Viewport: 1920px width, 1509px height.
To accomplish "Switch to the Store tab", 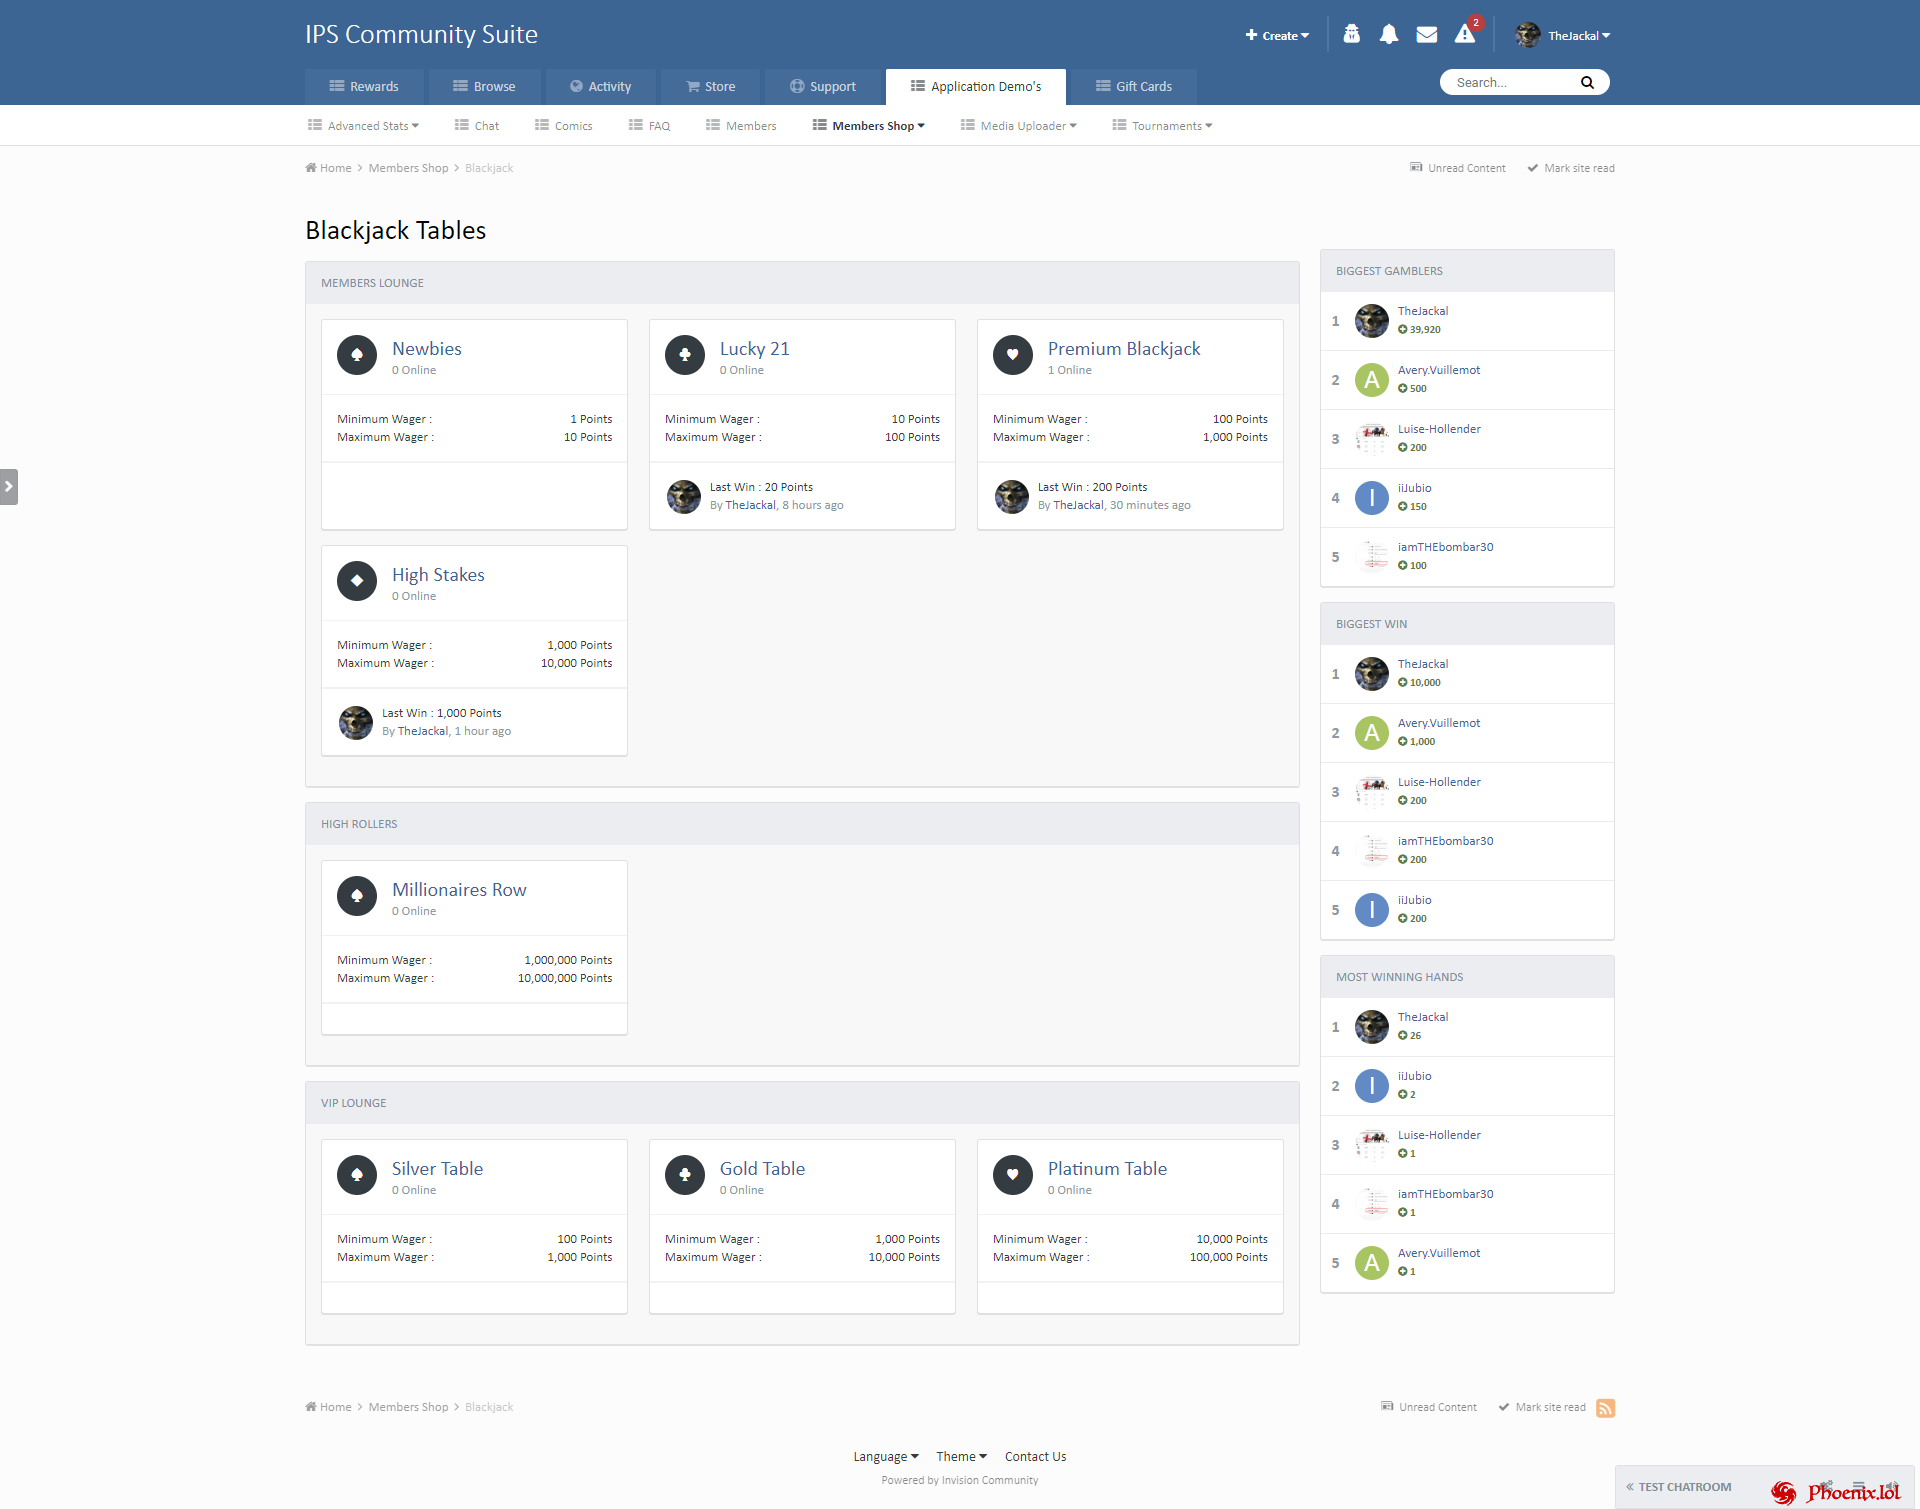I will click(710, 86).
